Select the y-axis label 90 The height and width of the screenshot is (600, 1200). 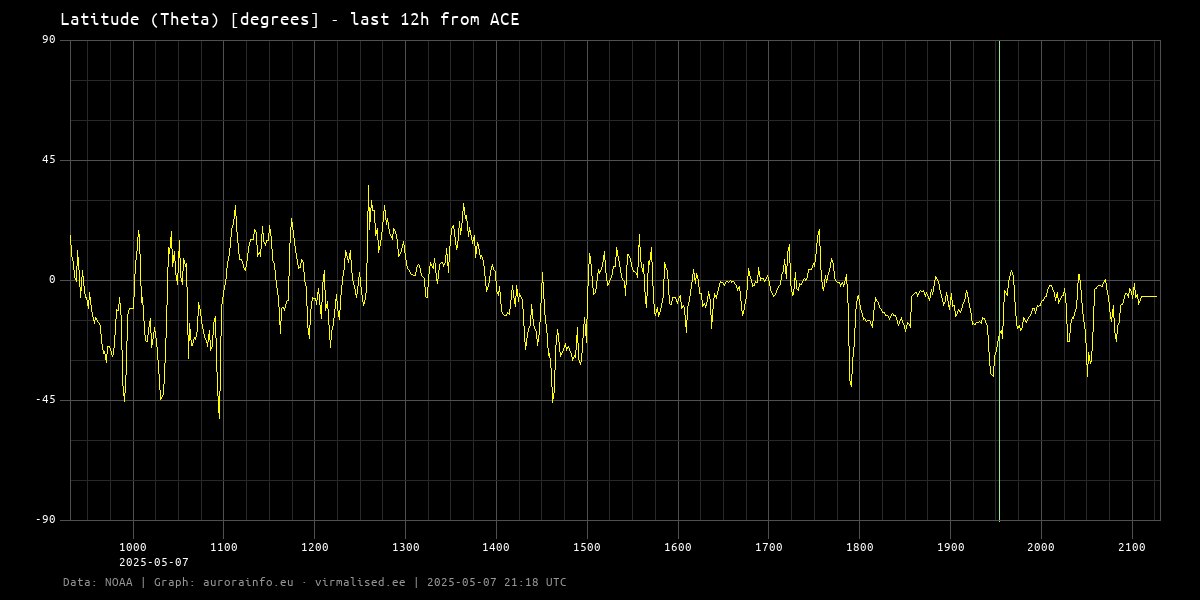point(49,40)
